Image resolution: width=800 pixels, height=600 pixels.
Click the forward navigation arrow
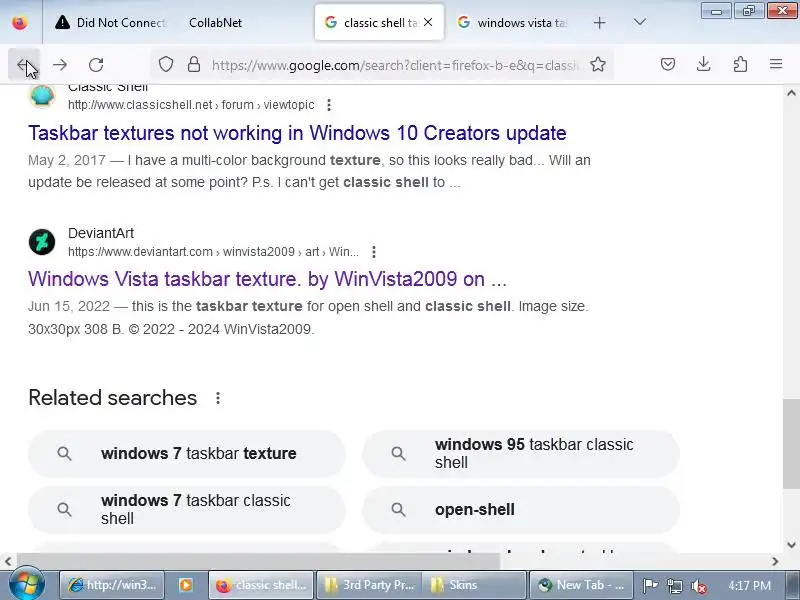coord(60,65)
